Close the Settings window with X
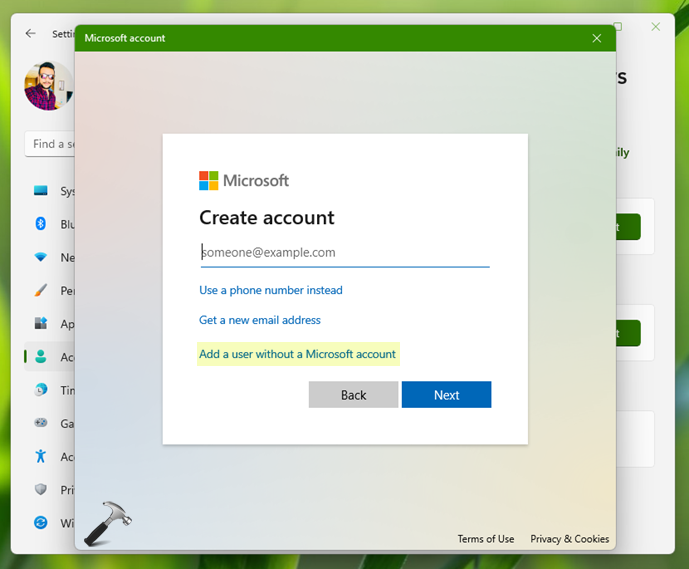Screen dimensions: 689x569 656,27
